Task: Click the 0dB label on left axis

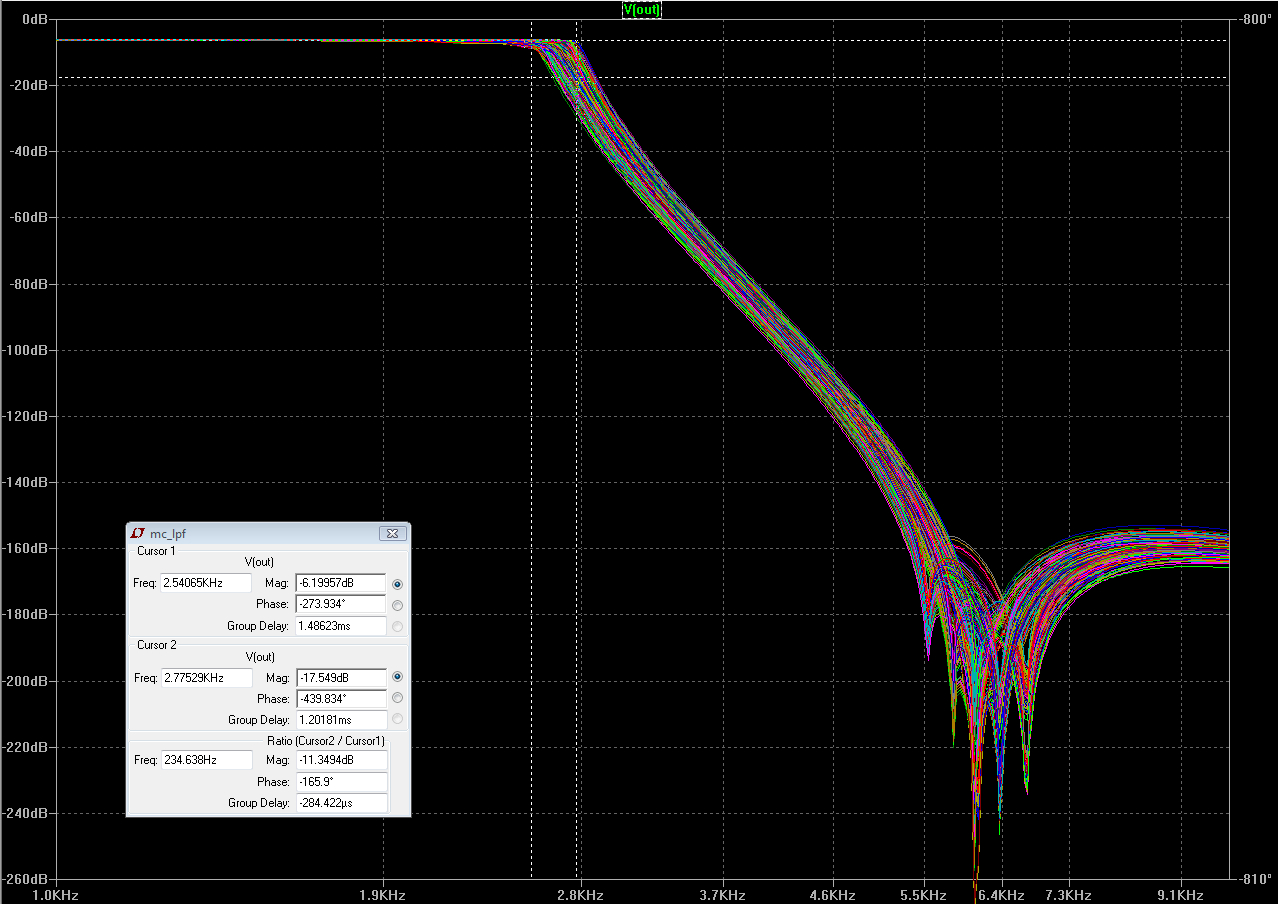Action: pyautogui.click(x=35, y=20)
